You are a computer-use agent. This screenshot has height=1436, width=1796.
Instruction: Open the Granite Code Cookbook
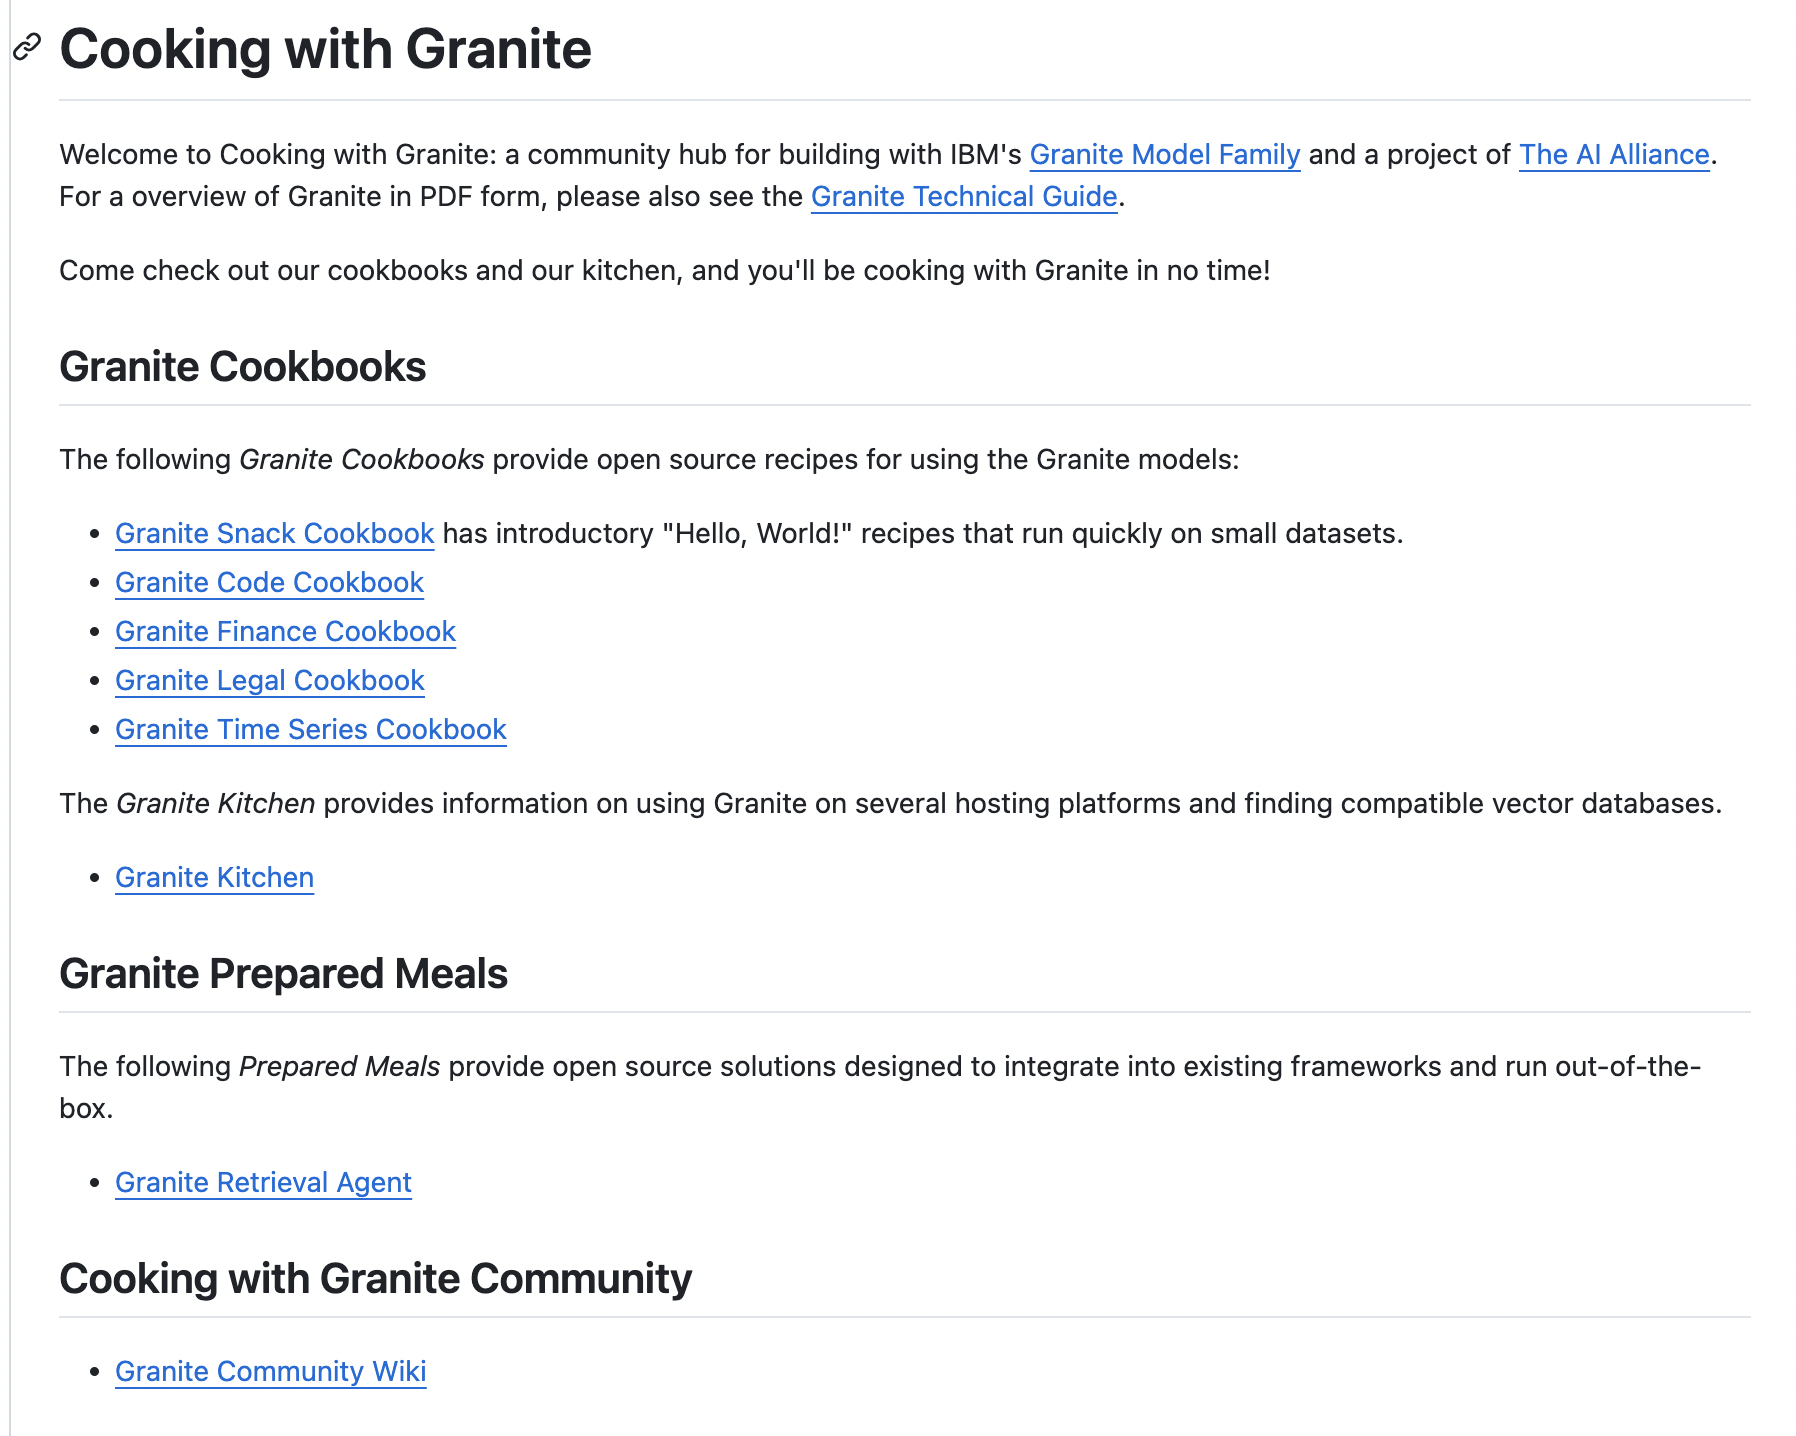[270, 583]
